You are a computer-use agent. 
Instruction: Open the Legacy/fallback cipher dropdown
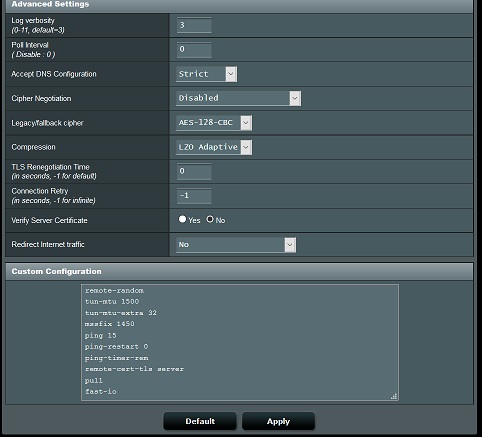(x=214, y=123)
